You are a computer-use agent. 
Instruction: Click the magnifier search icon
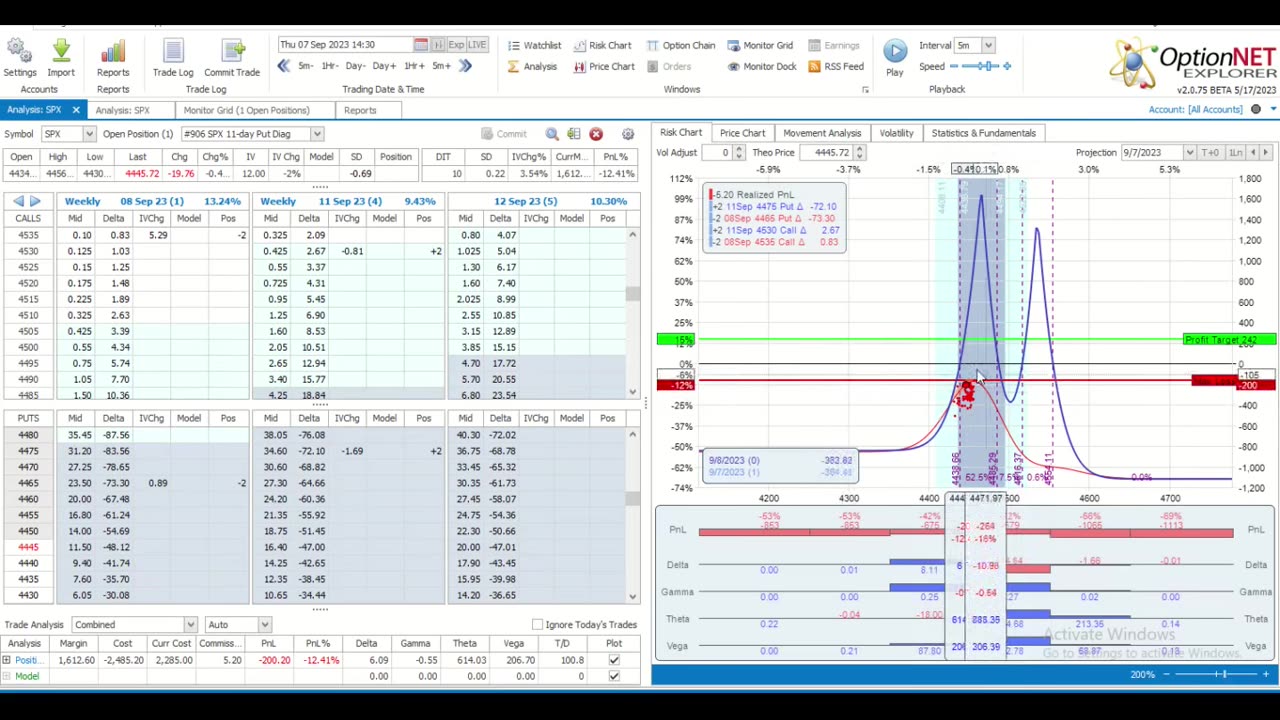pyautogui.click(x=552, y=134)
